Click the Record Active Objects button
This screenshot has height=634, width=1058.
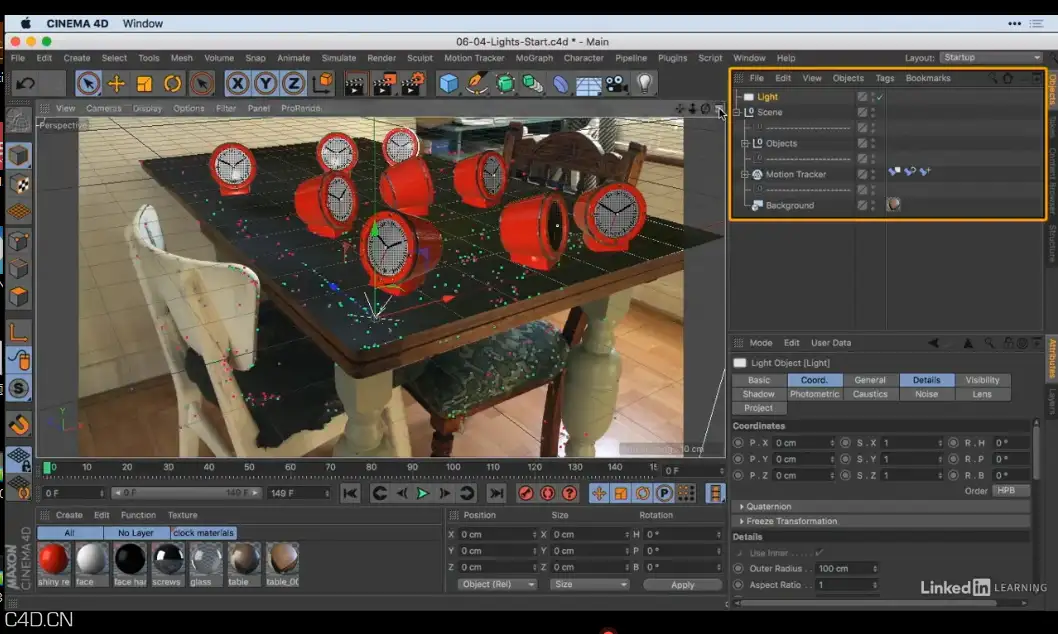click(x=525, y=493)
